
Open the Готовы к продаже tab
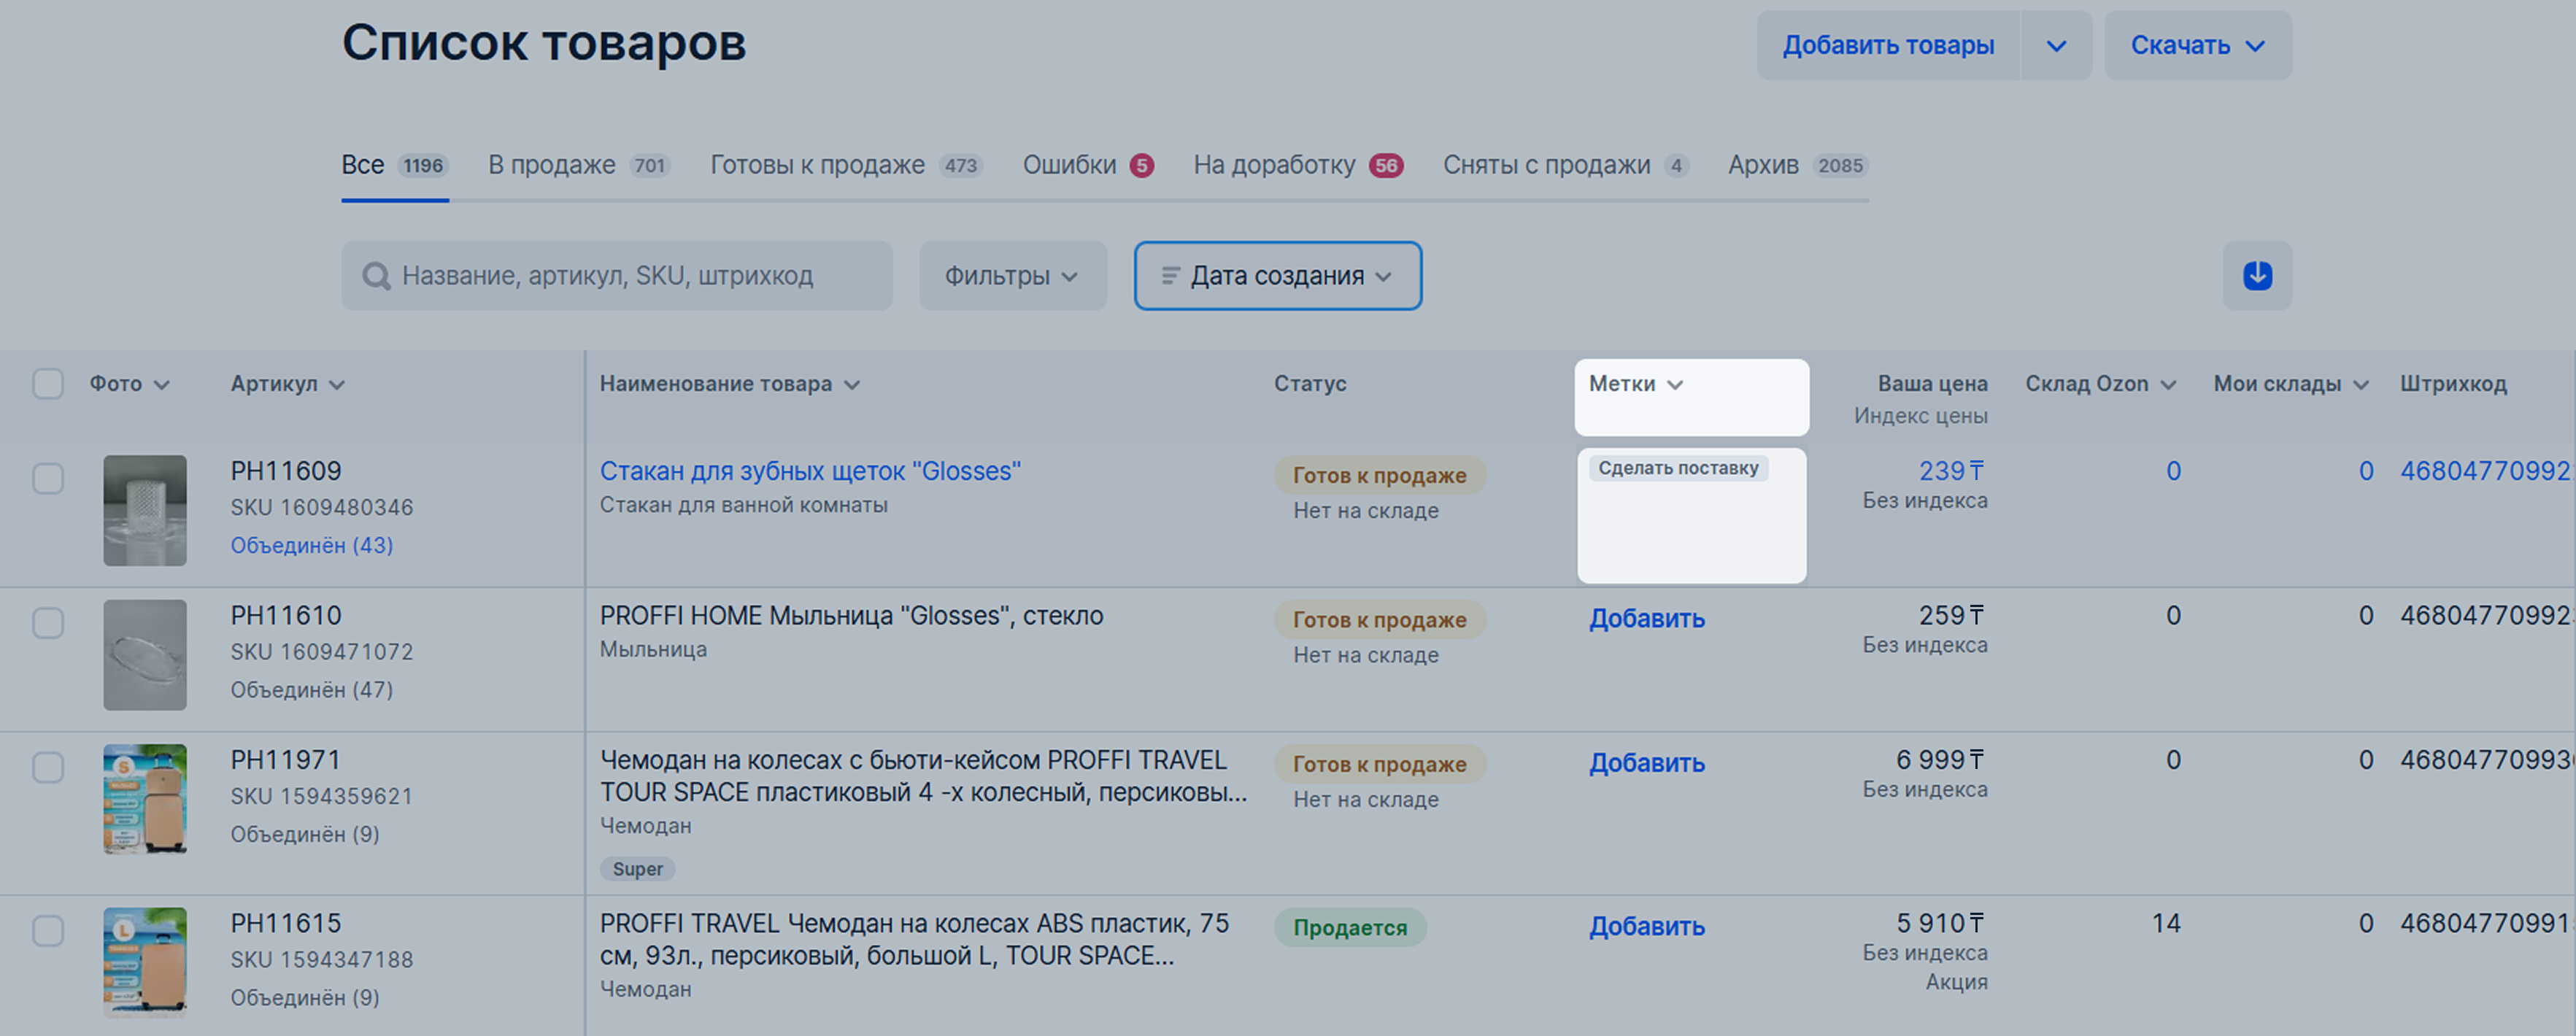click(846, 165)
